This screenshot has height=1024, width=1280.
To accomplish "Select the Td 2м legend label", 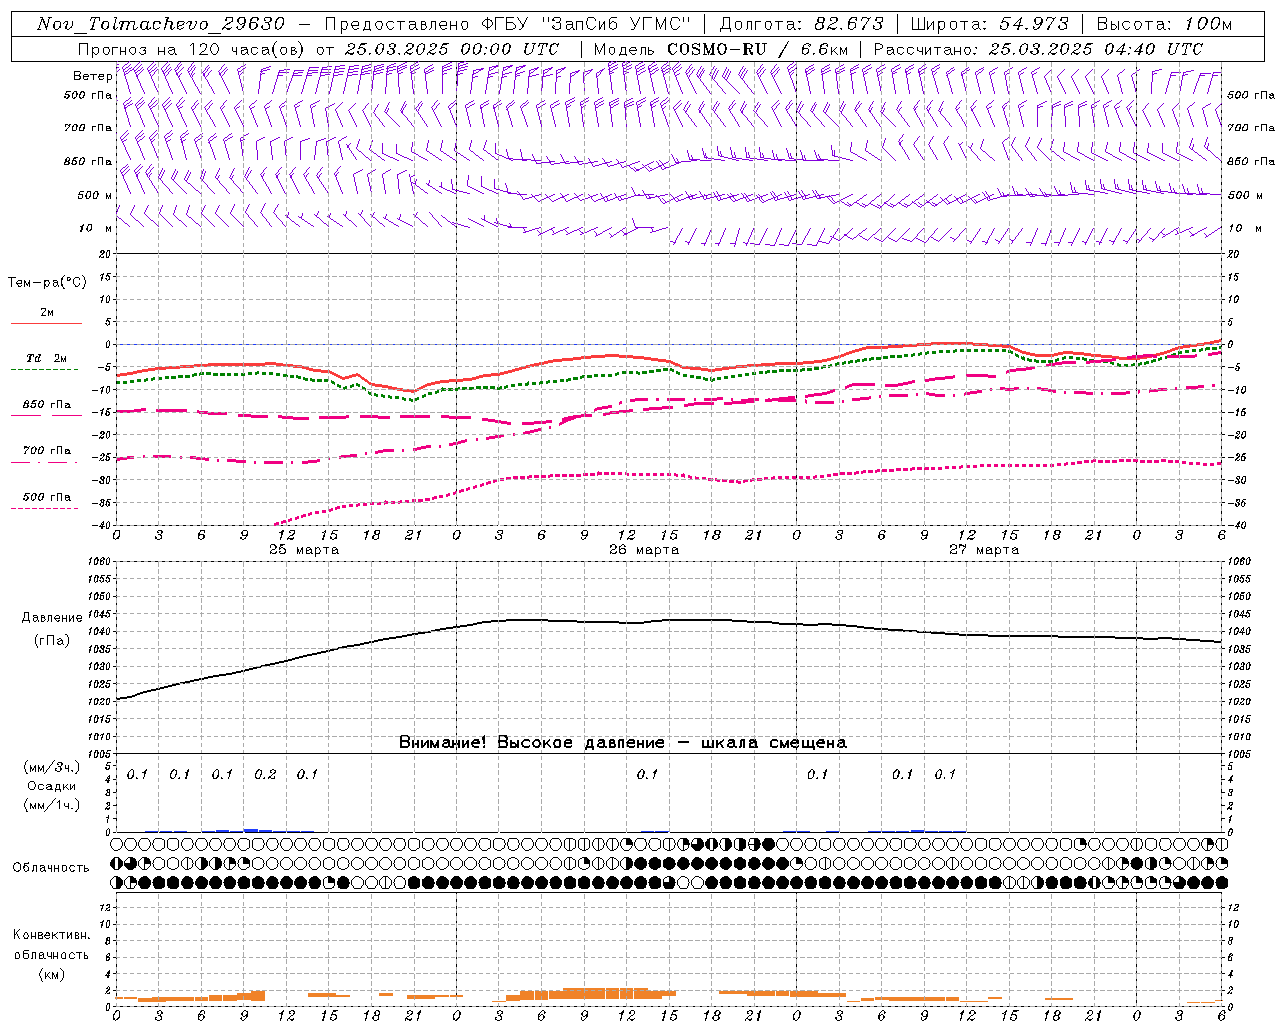I will [x=46, y=358].
